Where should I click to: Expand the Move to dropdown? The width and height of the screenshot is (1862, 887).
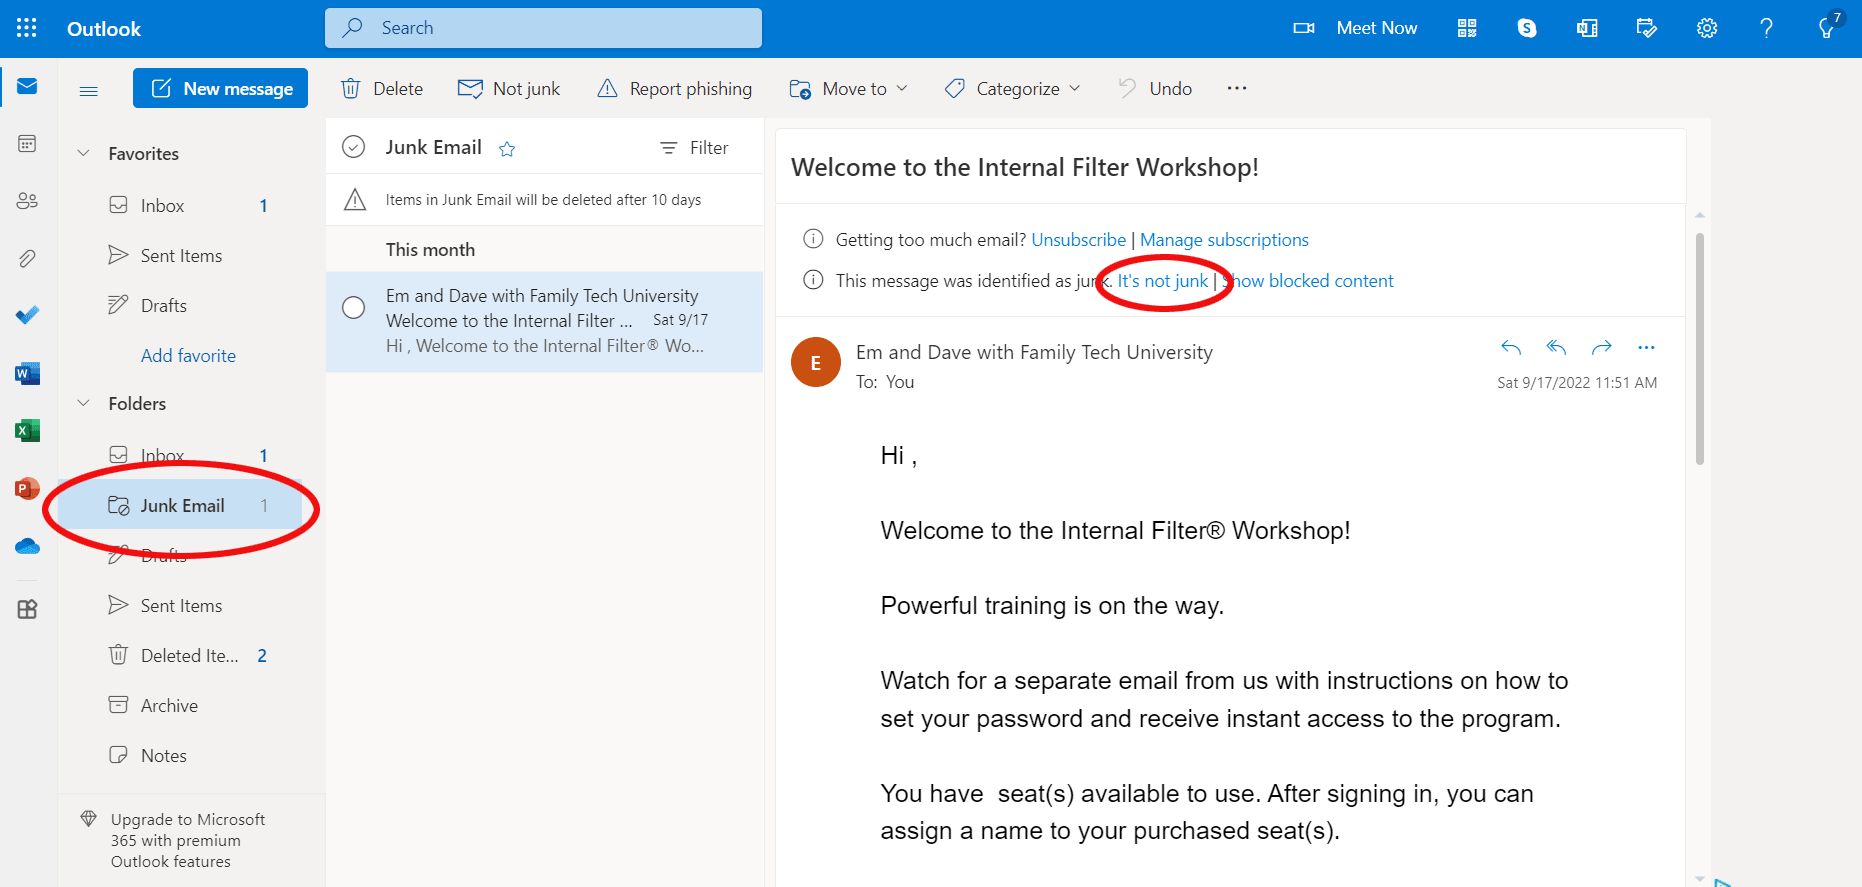pyautogui.click(x=849, y=89)
